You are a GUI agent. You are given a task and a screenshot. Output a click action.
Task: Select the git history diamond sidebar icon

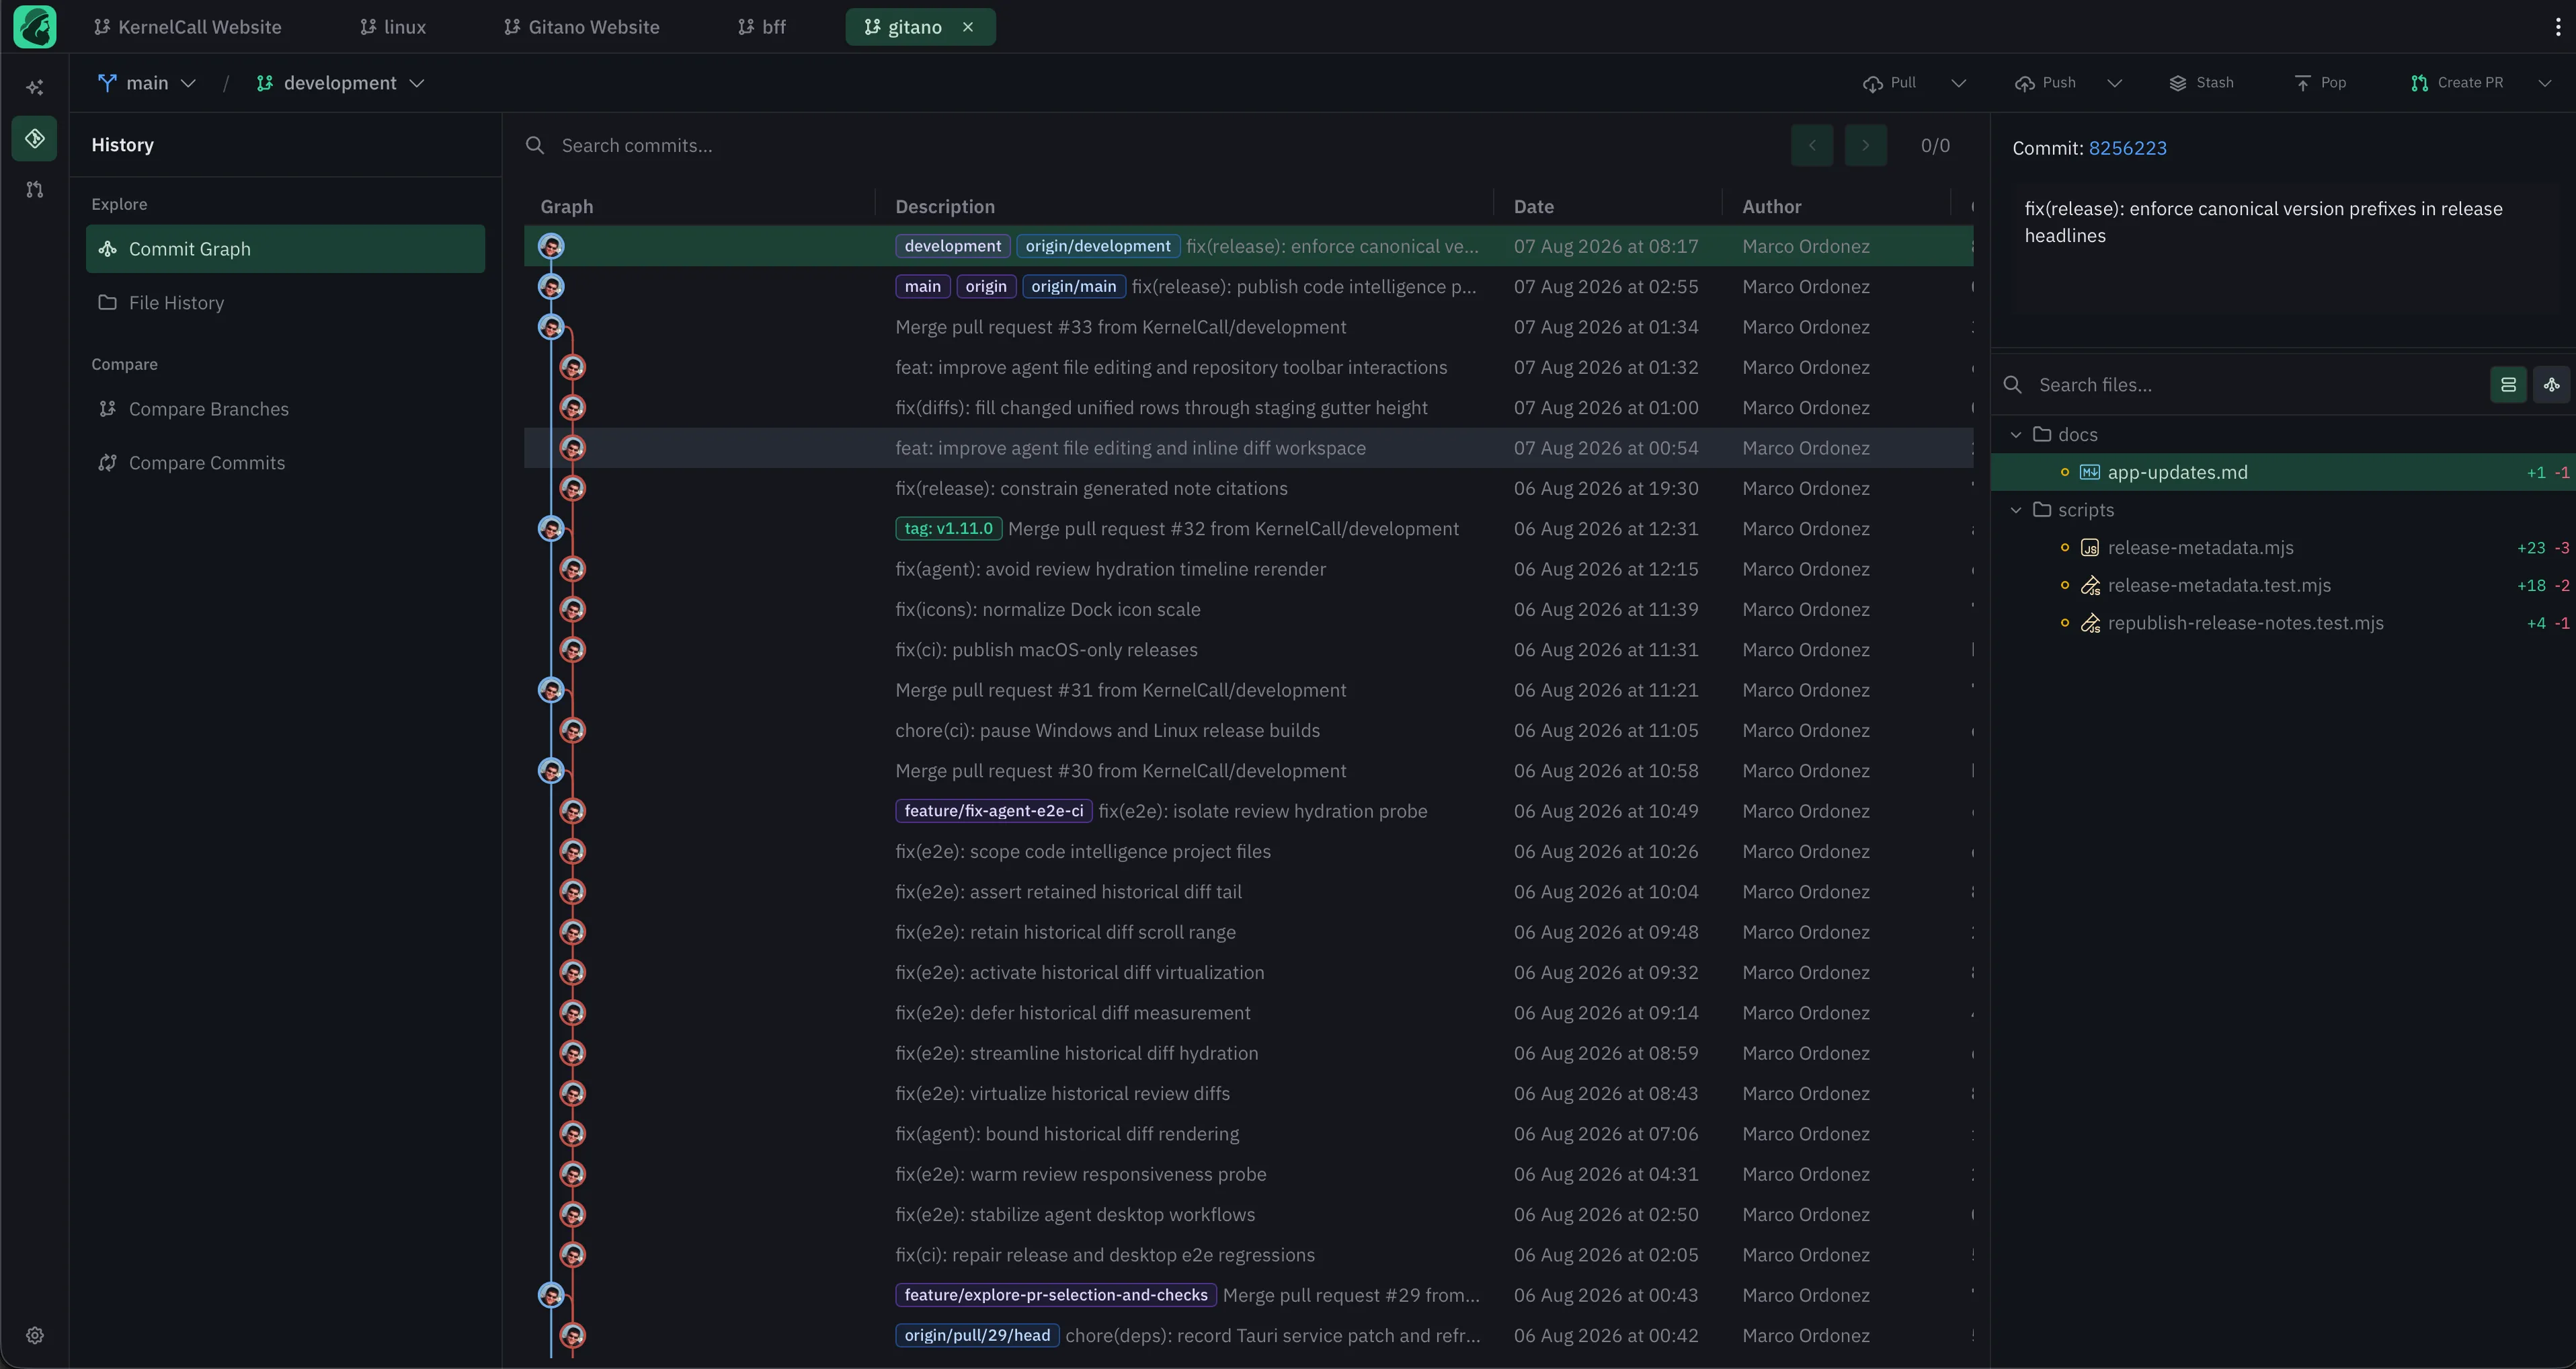(x=35, y=138)
